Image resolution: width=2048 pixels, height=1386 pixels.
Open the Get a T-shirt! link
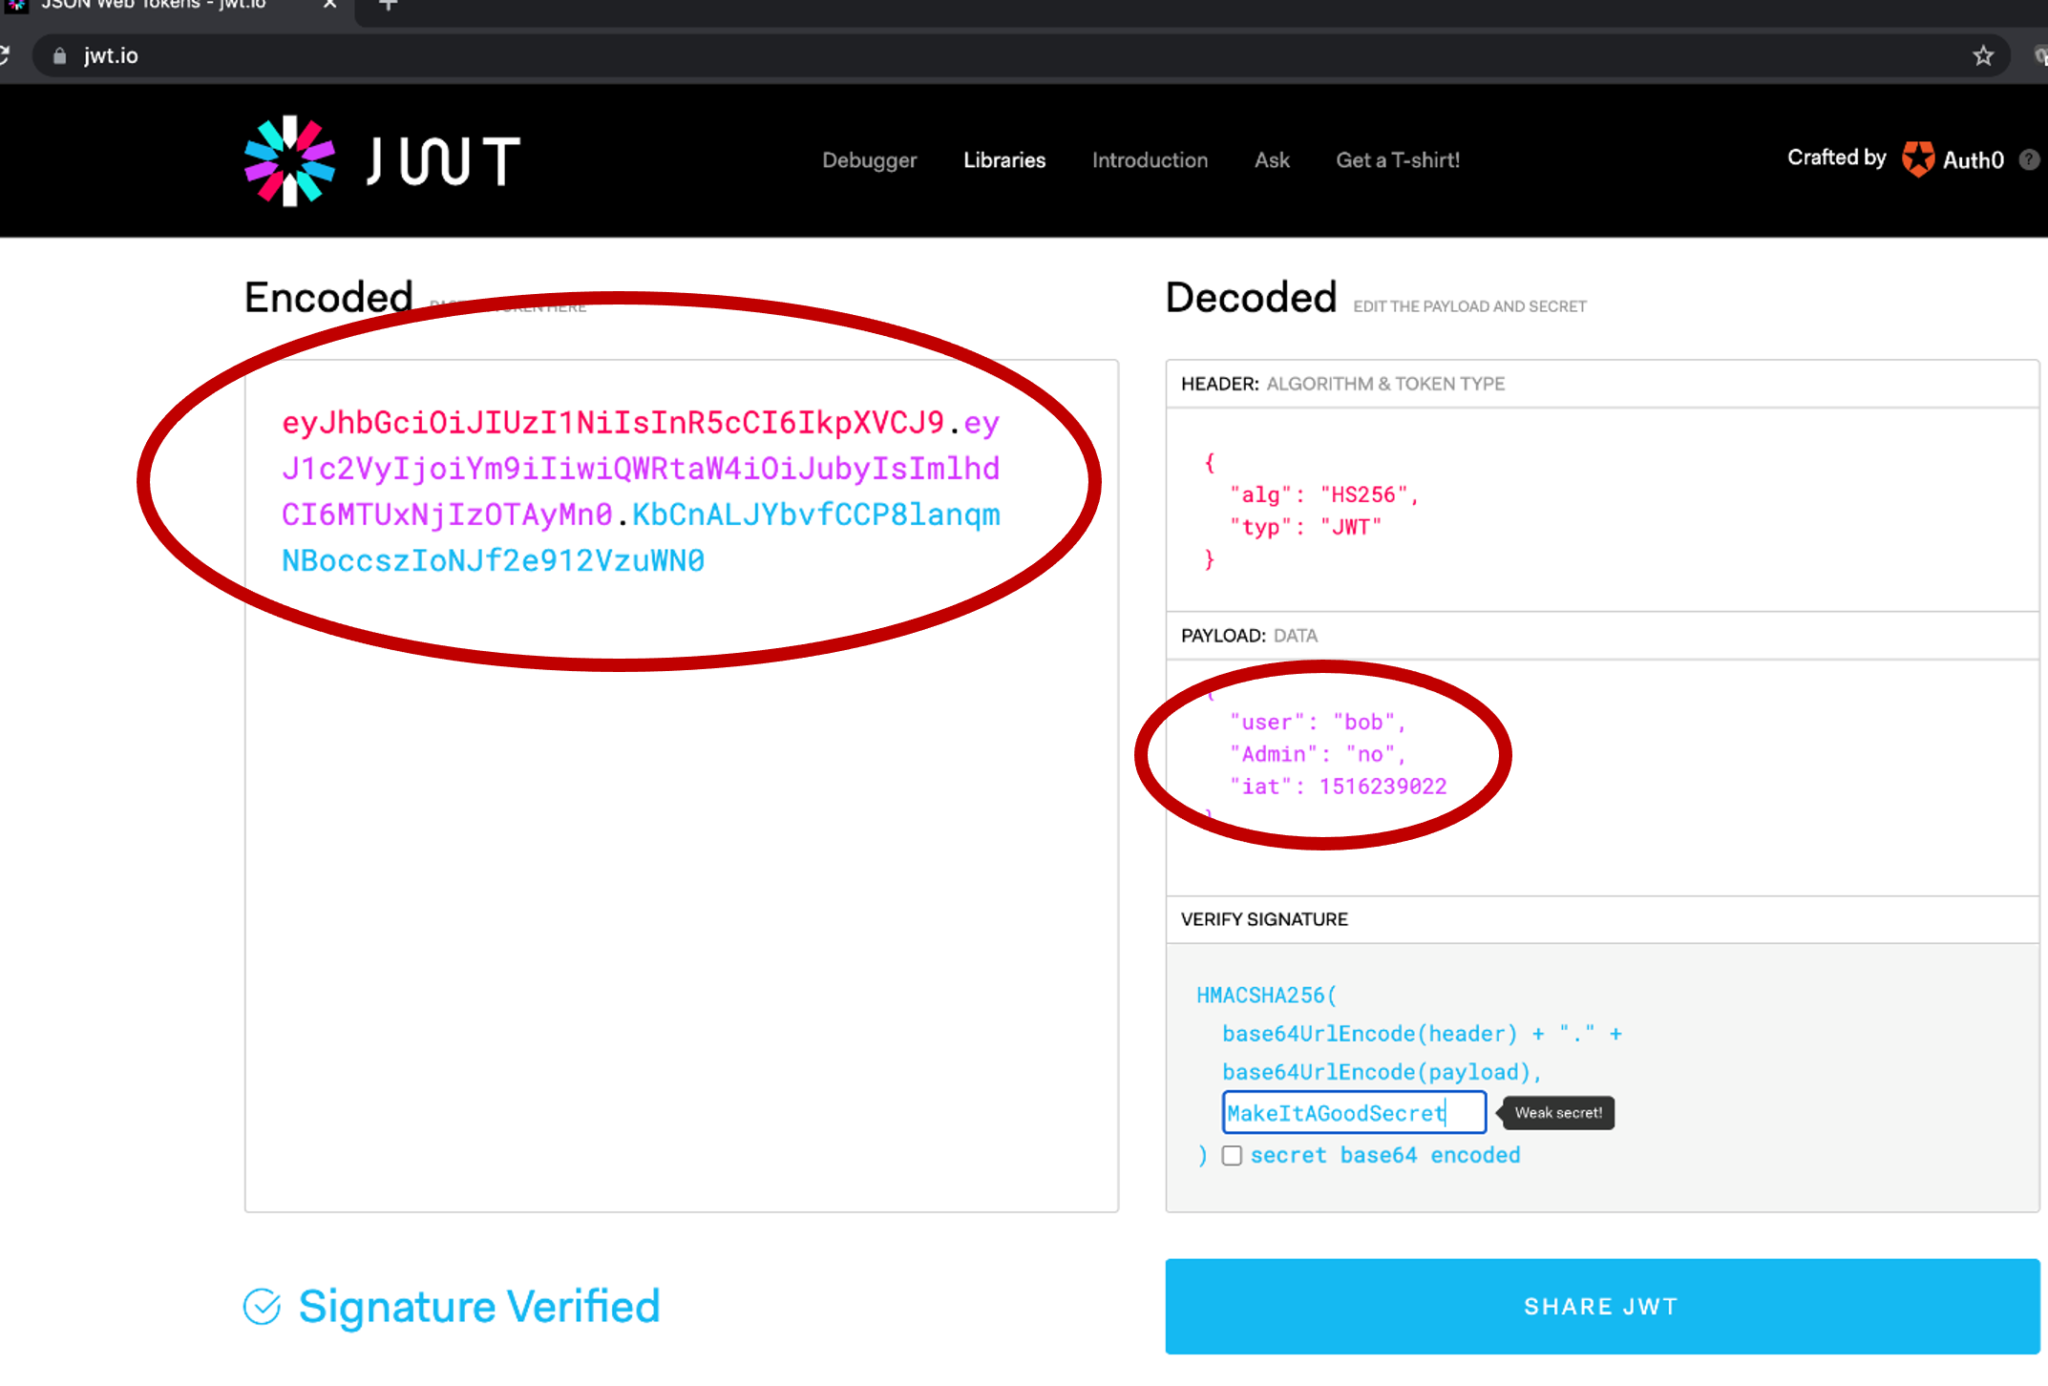coord(1398,160)
